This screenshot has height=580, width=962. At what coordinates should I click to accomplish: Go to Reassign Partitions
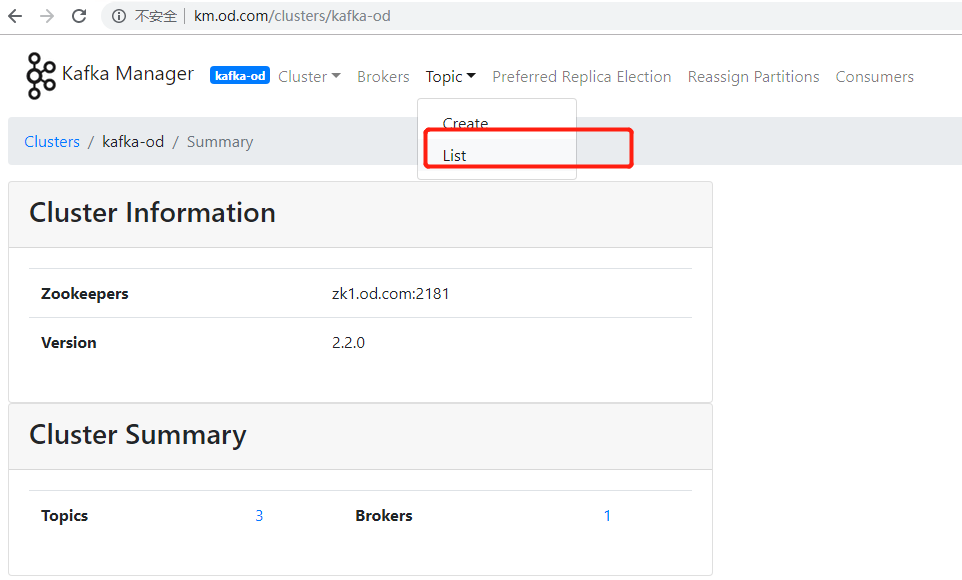753,77
